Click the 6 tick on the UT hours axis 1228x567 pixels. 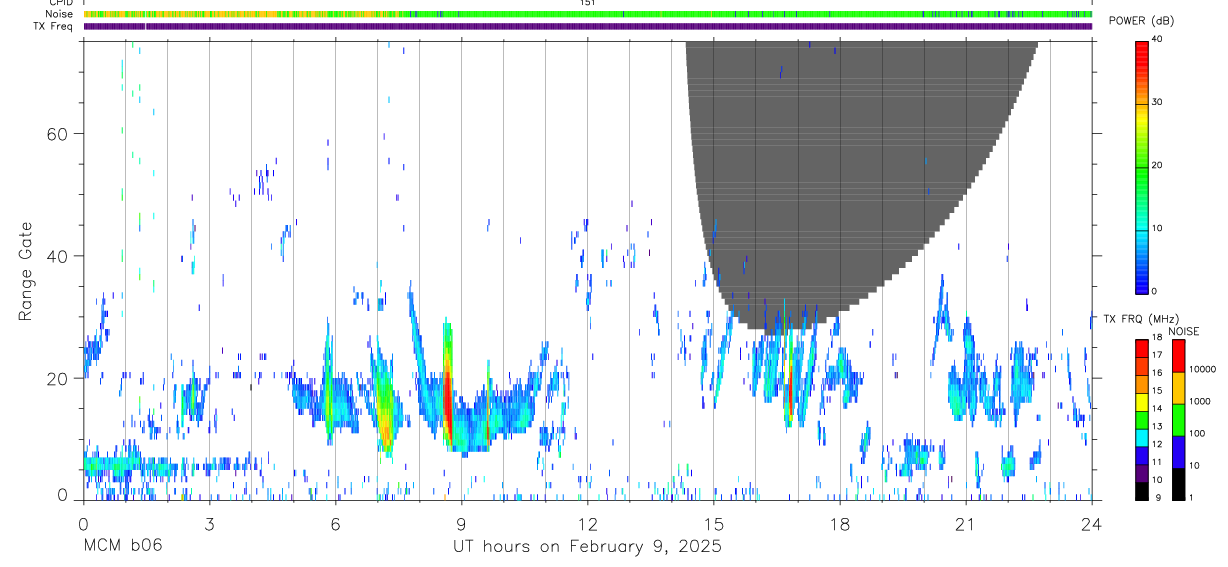(x=335, y=523)
